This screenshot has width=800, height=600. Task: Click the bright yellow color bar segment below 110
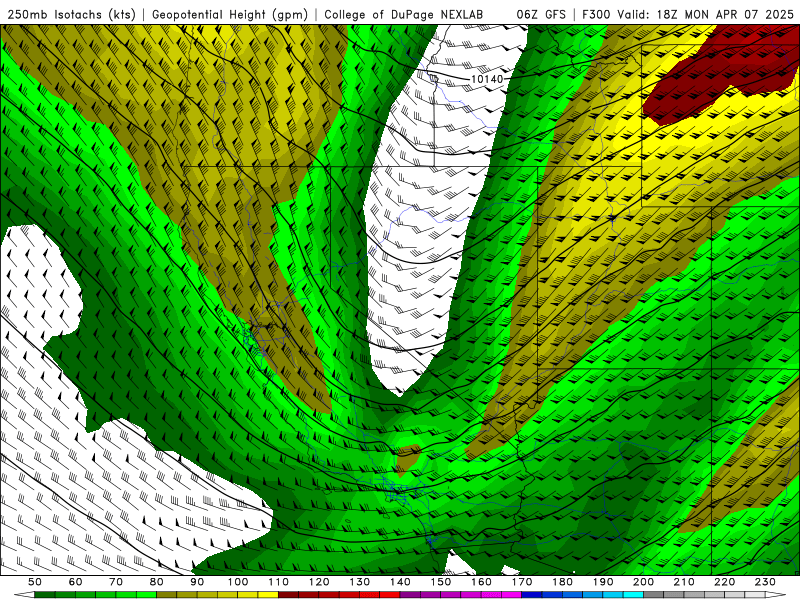click(268, 595)
